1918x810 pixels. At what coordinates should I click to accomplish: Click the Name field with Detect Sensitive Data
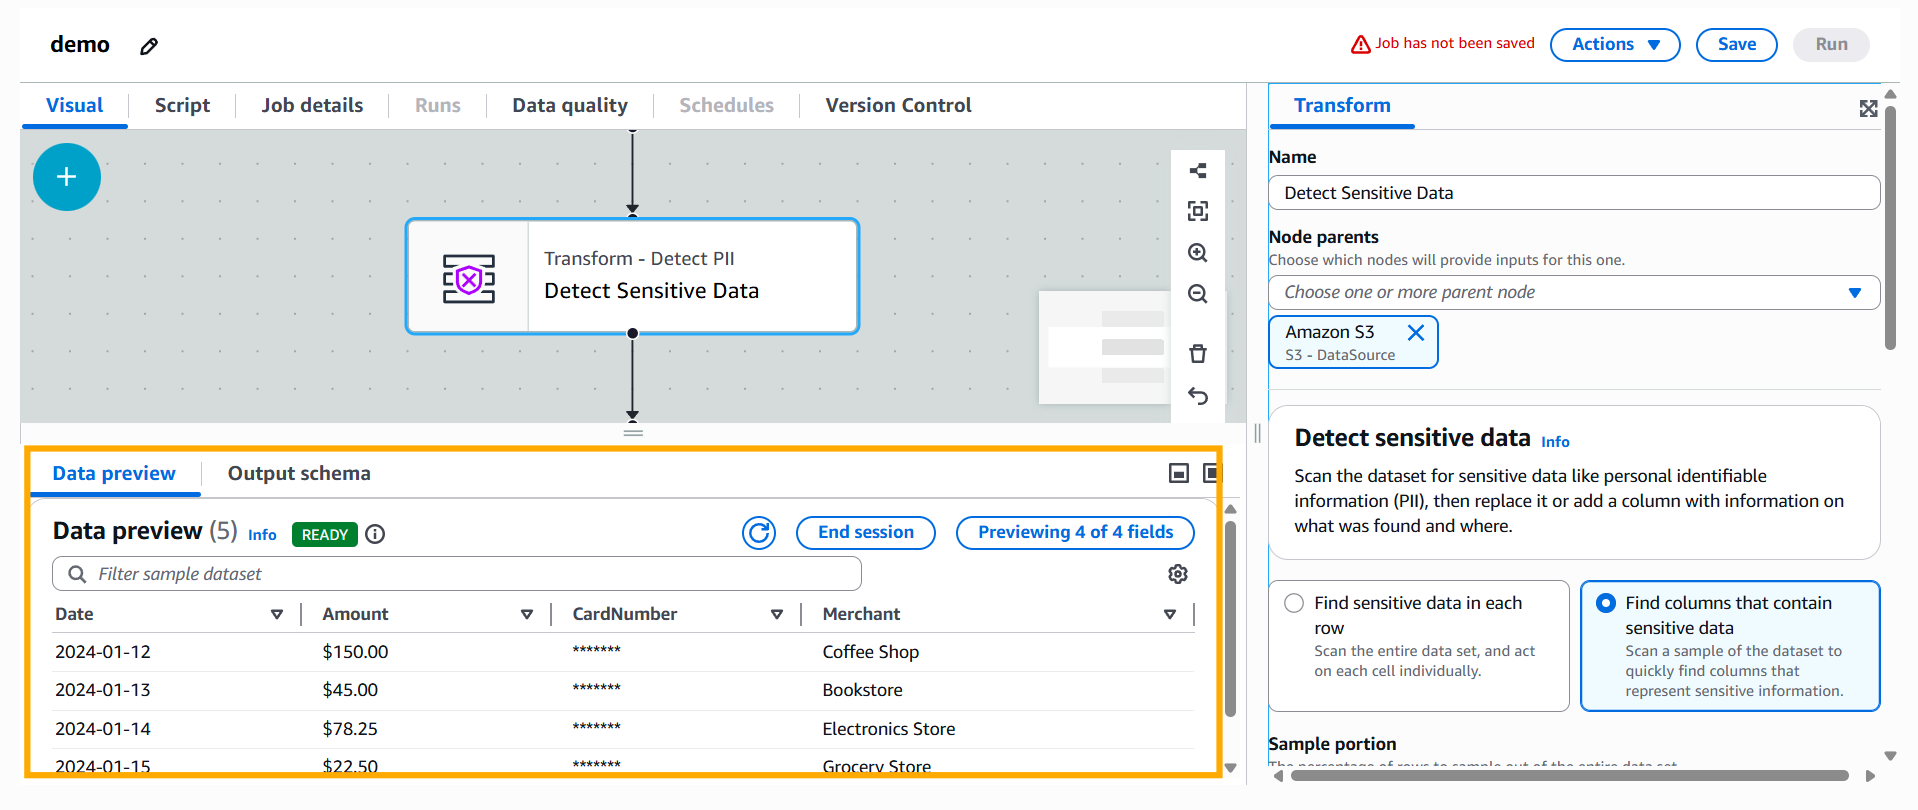pos(1574,193)
